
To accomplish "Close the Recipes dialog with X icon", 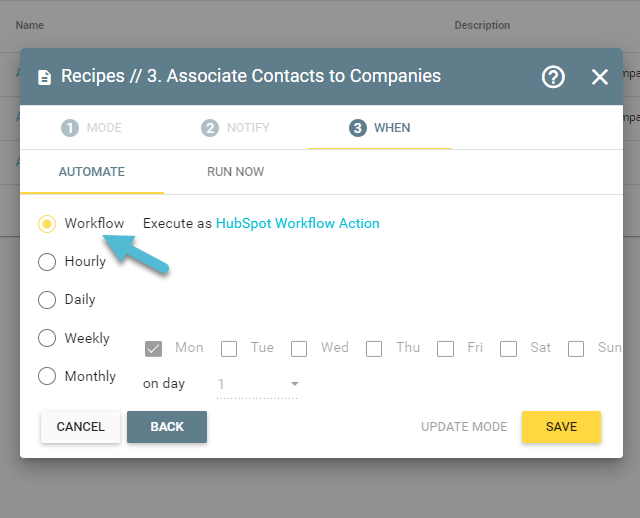I will click(x=600, y=77).
